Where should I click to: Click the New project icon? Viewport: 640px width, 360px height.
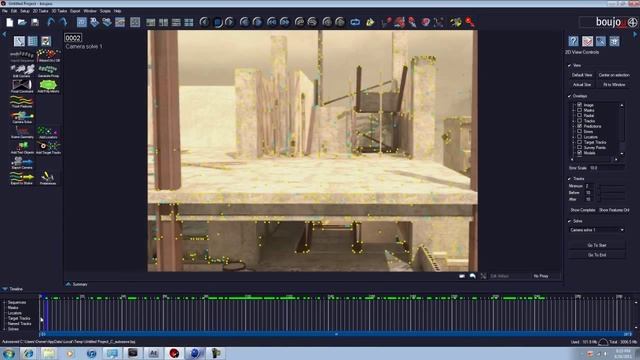coord(9,22)
